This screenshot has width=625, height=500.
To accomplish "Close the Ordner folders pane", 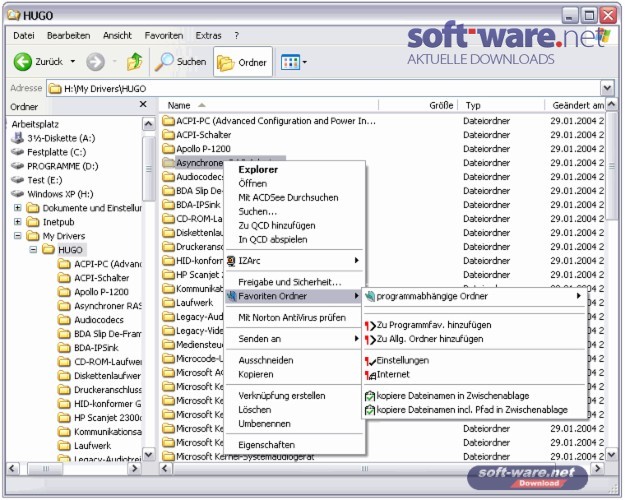I will click(x=143, y=104).
